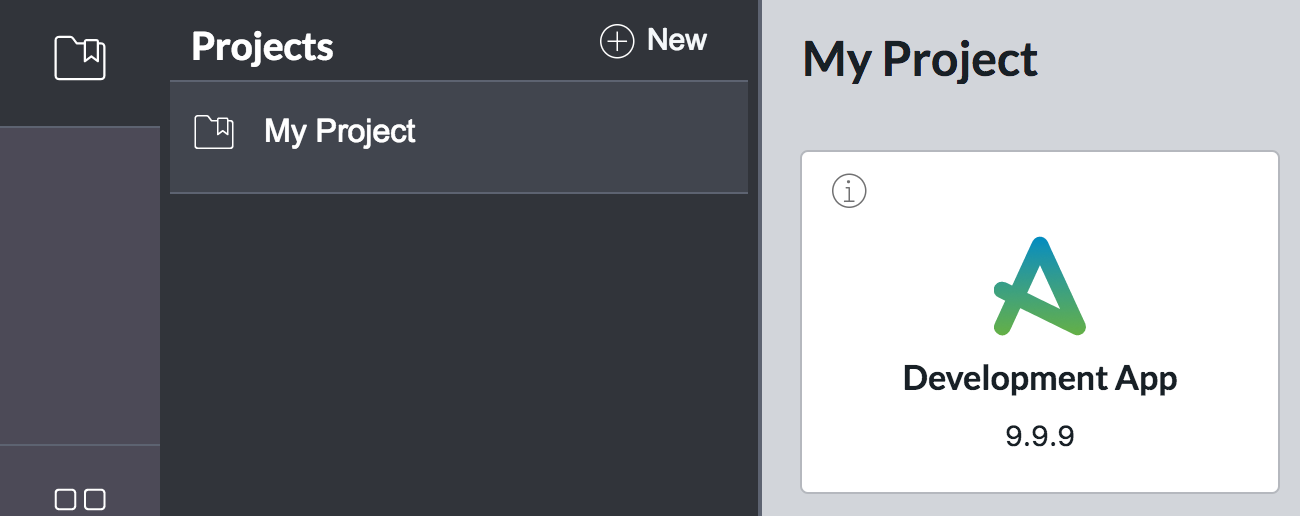
Task: Click the highlighted gray block in left sidebar
Action: (x=80, y=285)
